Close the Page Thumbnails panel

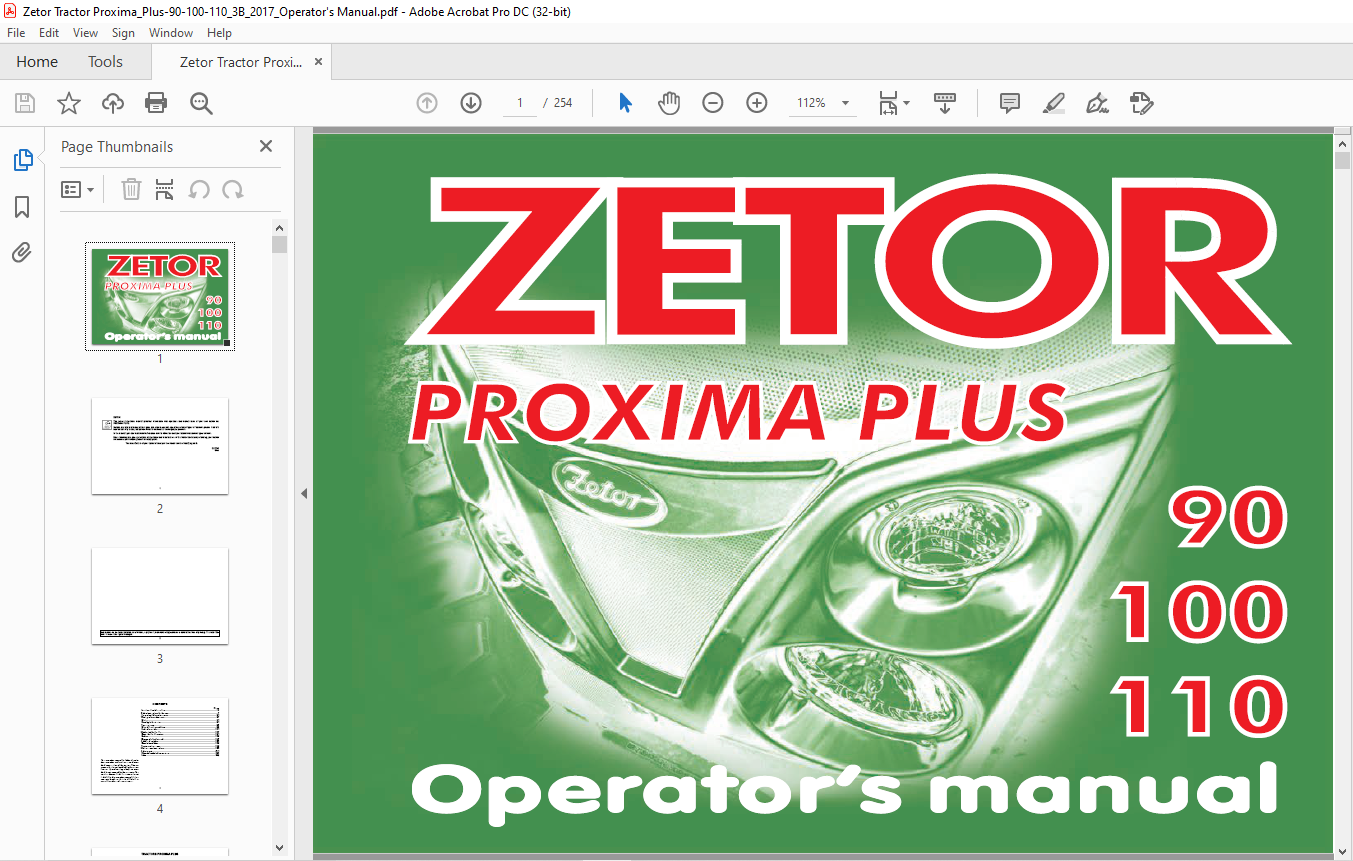[266, 146]
